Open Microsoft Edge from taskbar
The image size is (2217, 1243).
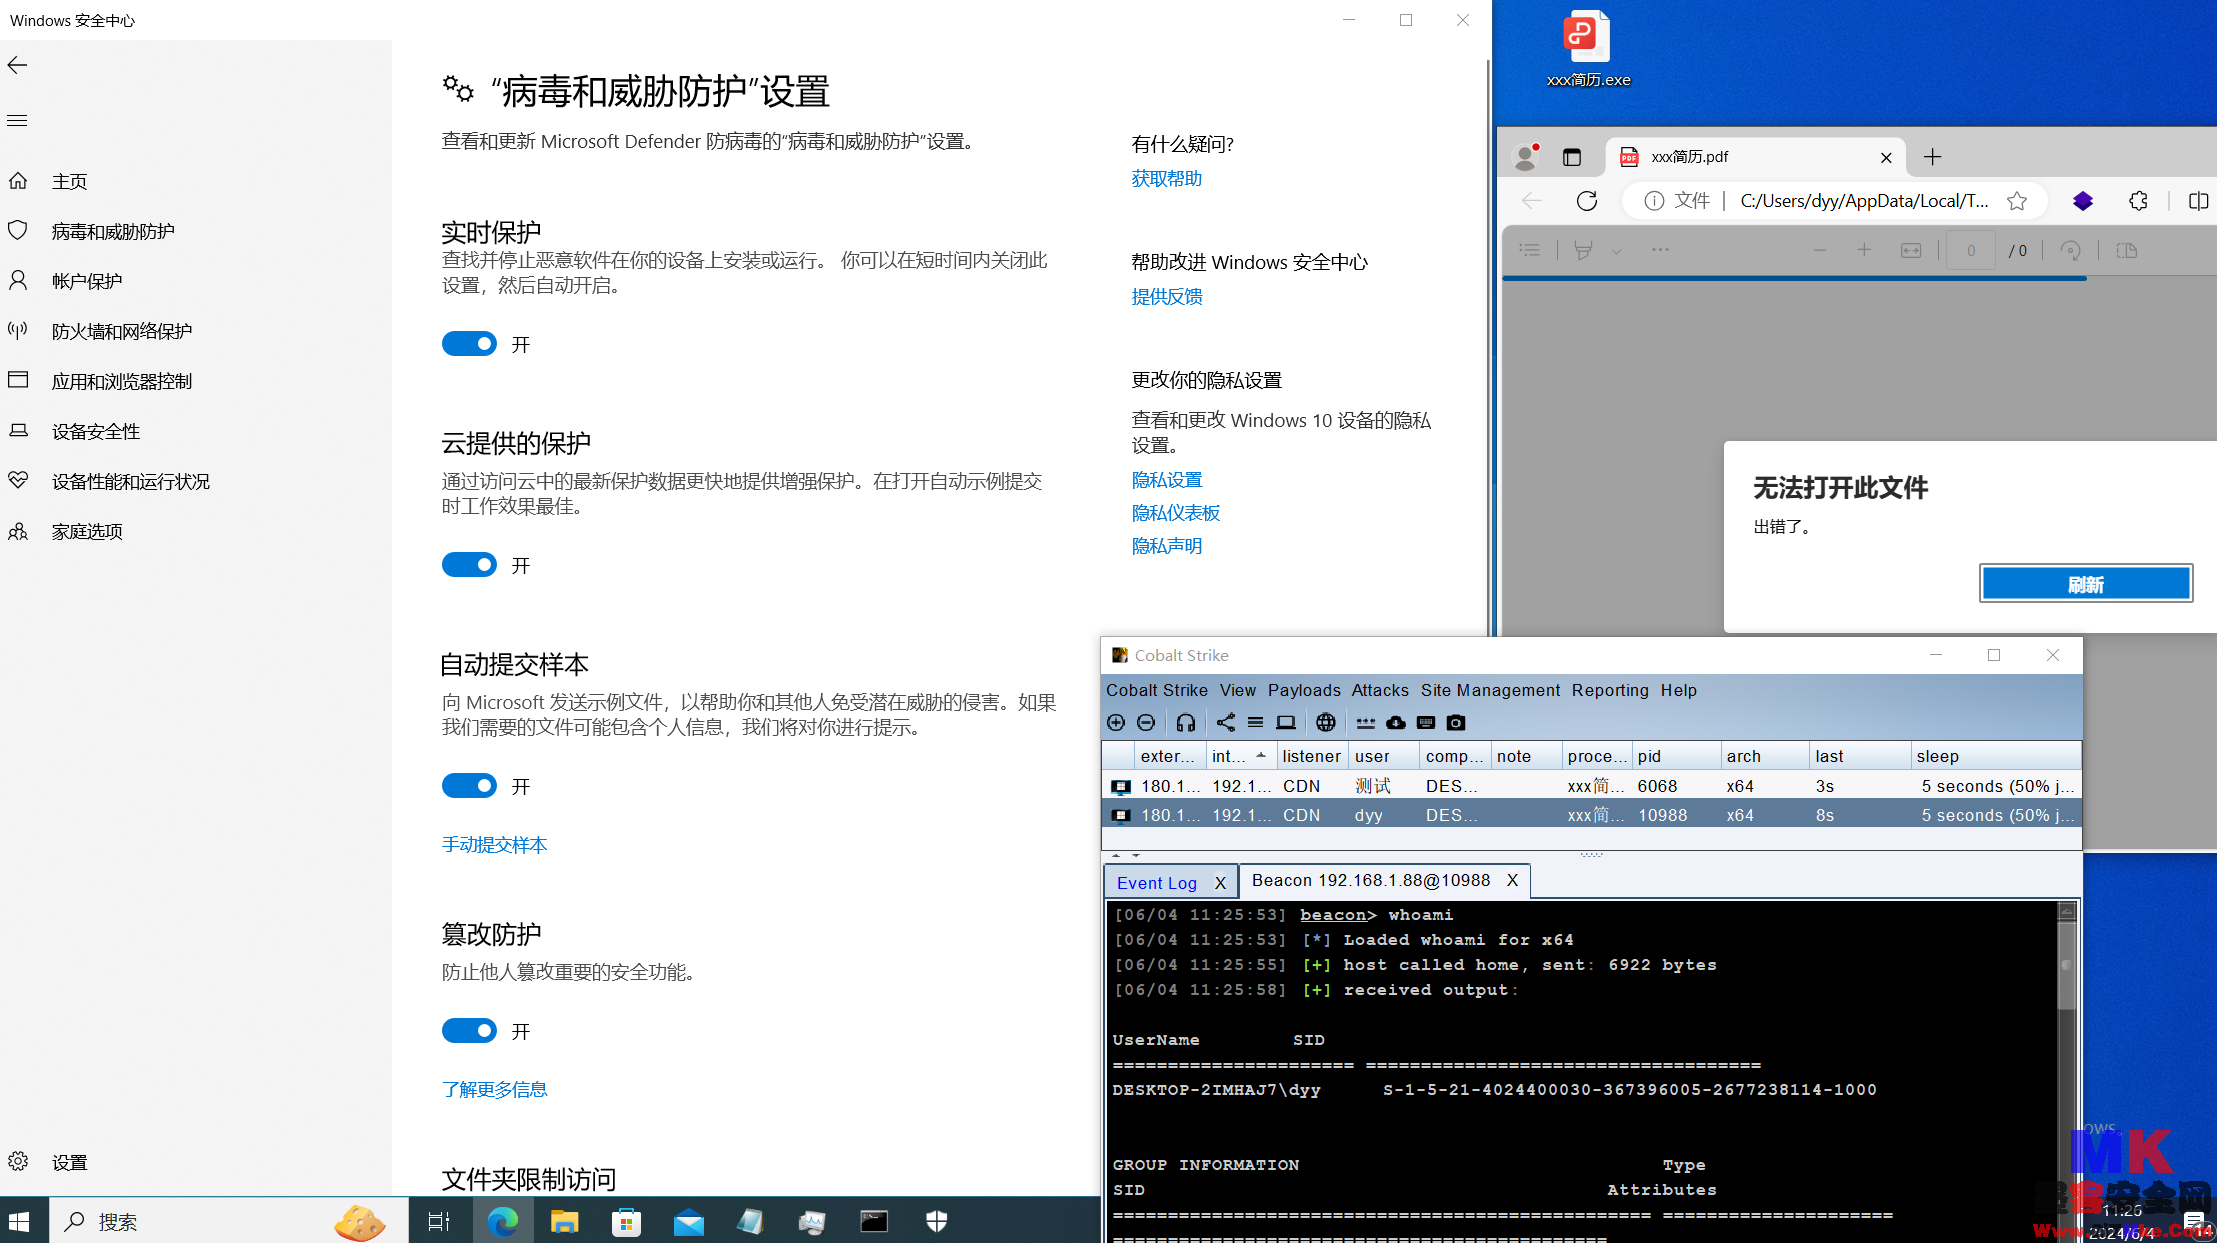click(502, 1221)
